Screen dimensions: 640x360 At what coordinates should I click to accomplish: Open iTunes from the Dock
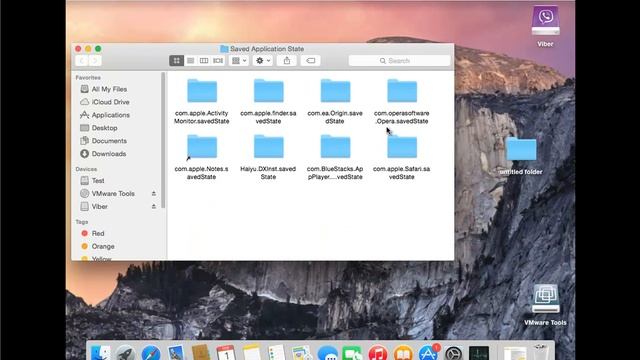click(x=378, y=353)
